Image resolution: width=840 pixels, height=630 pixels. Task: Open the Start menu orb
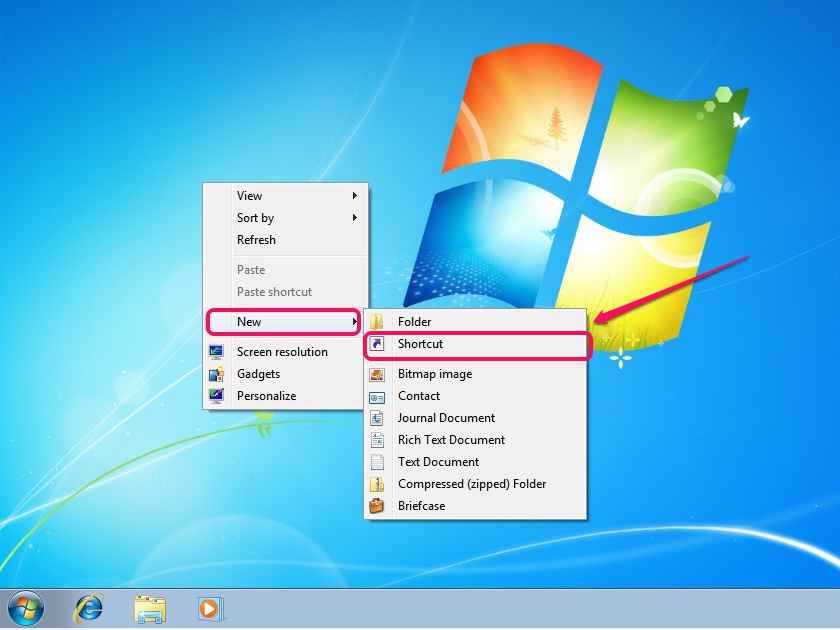(26, 608)
